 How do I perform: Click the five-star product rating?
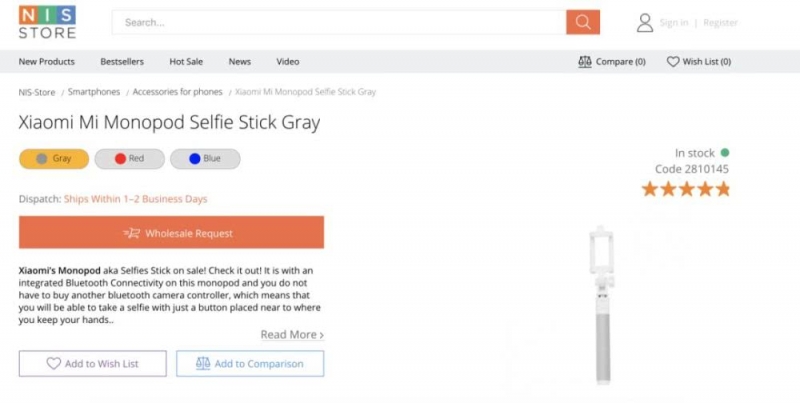pos(686,189)
